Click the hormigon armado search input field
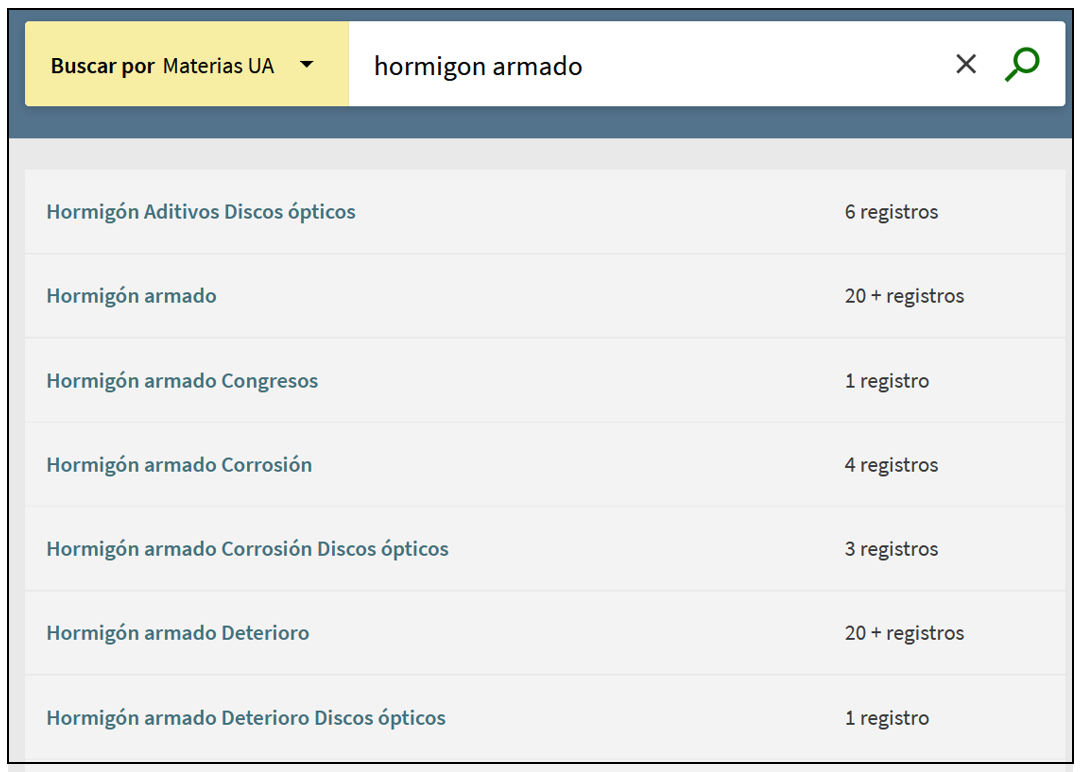Viewport: 1080px width, 772px height. pos(640,66)
